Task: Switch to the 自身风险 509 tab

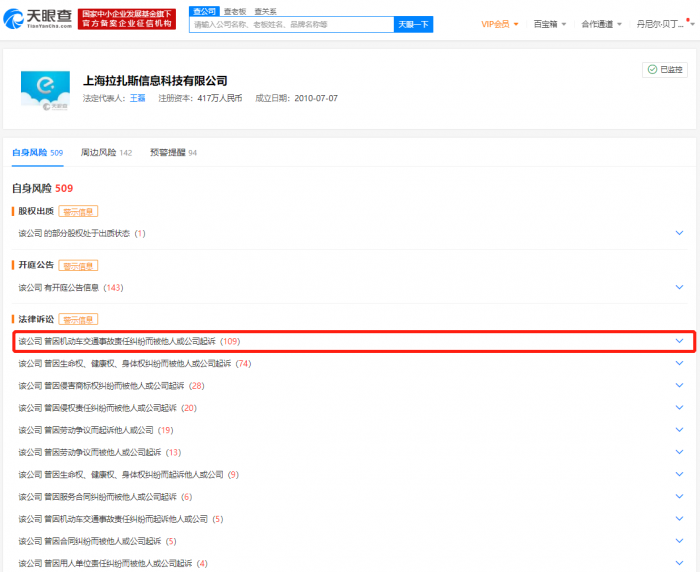Action: 38,153
